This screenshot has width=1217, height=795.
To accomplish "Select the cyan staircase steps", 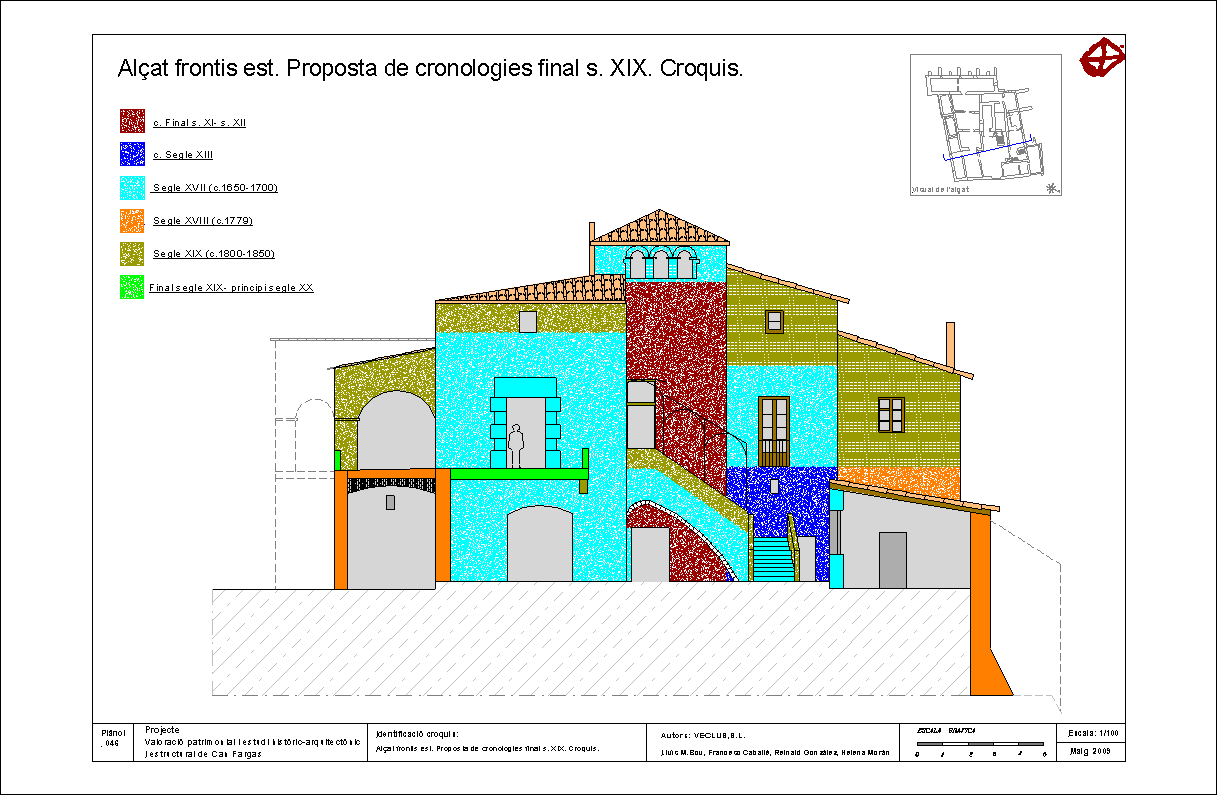I will 772,559.
